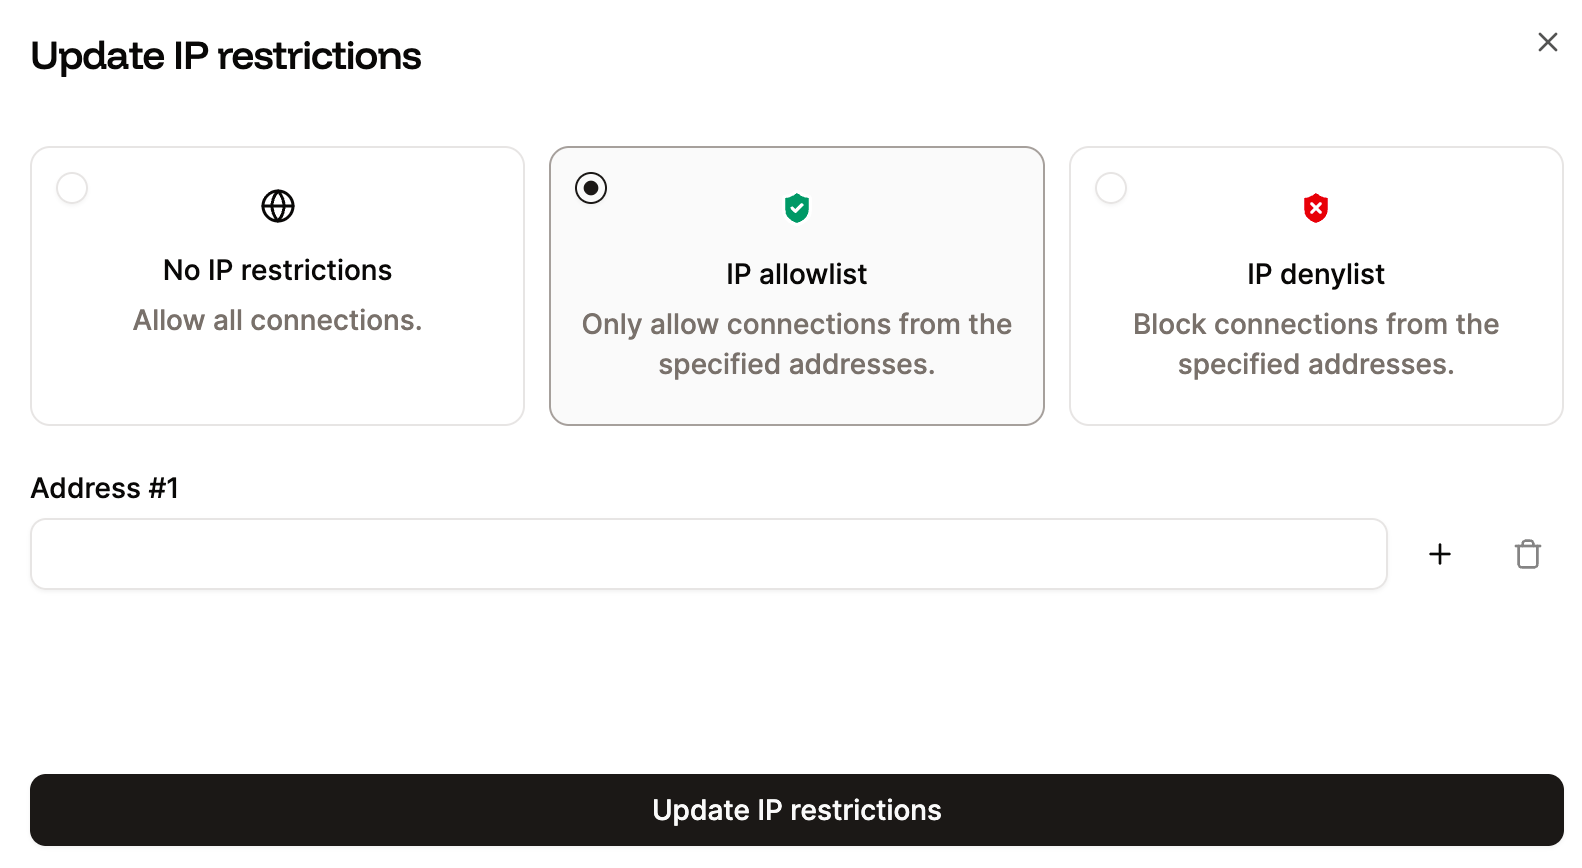Click the trash icon next to Address #1

1528,554
